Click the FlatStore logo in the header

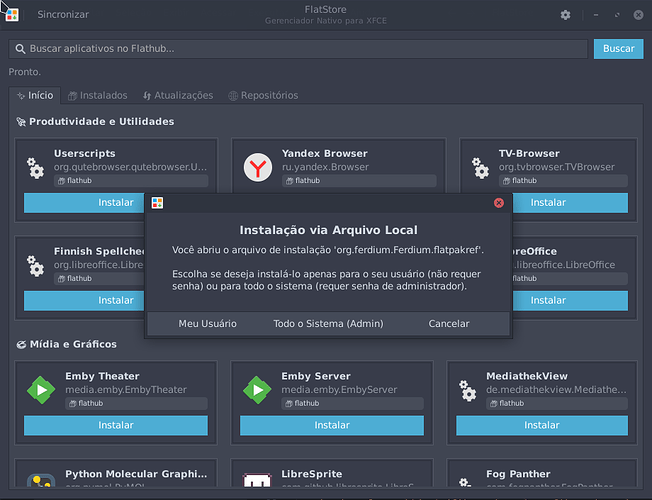(x=12, y=15)
